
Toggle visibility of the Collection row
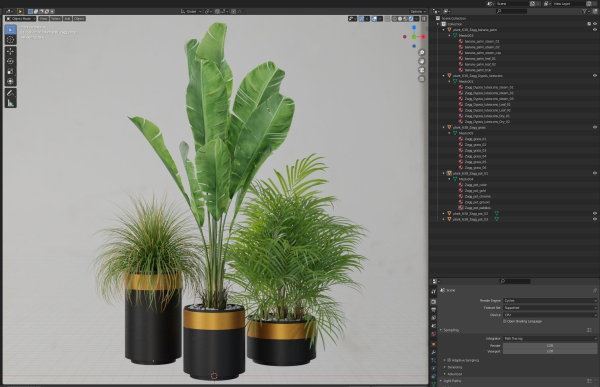595,24
